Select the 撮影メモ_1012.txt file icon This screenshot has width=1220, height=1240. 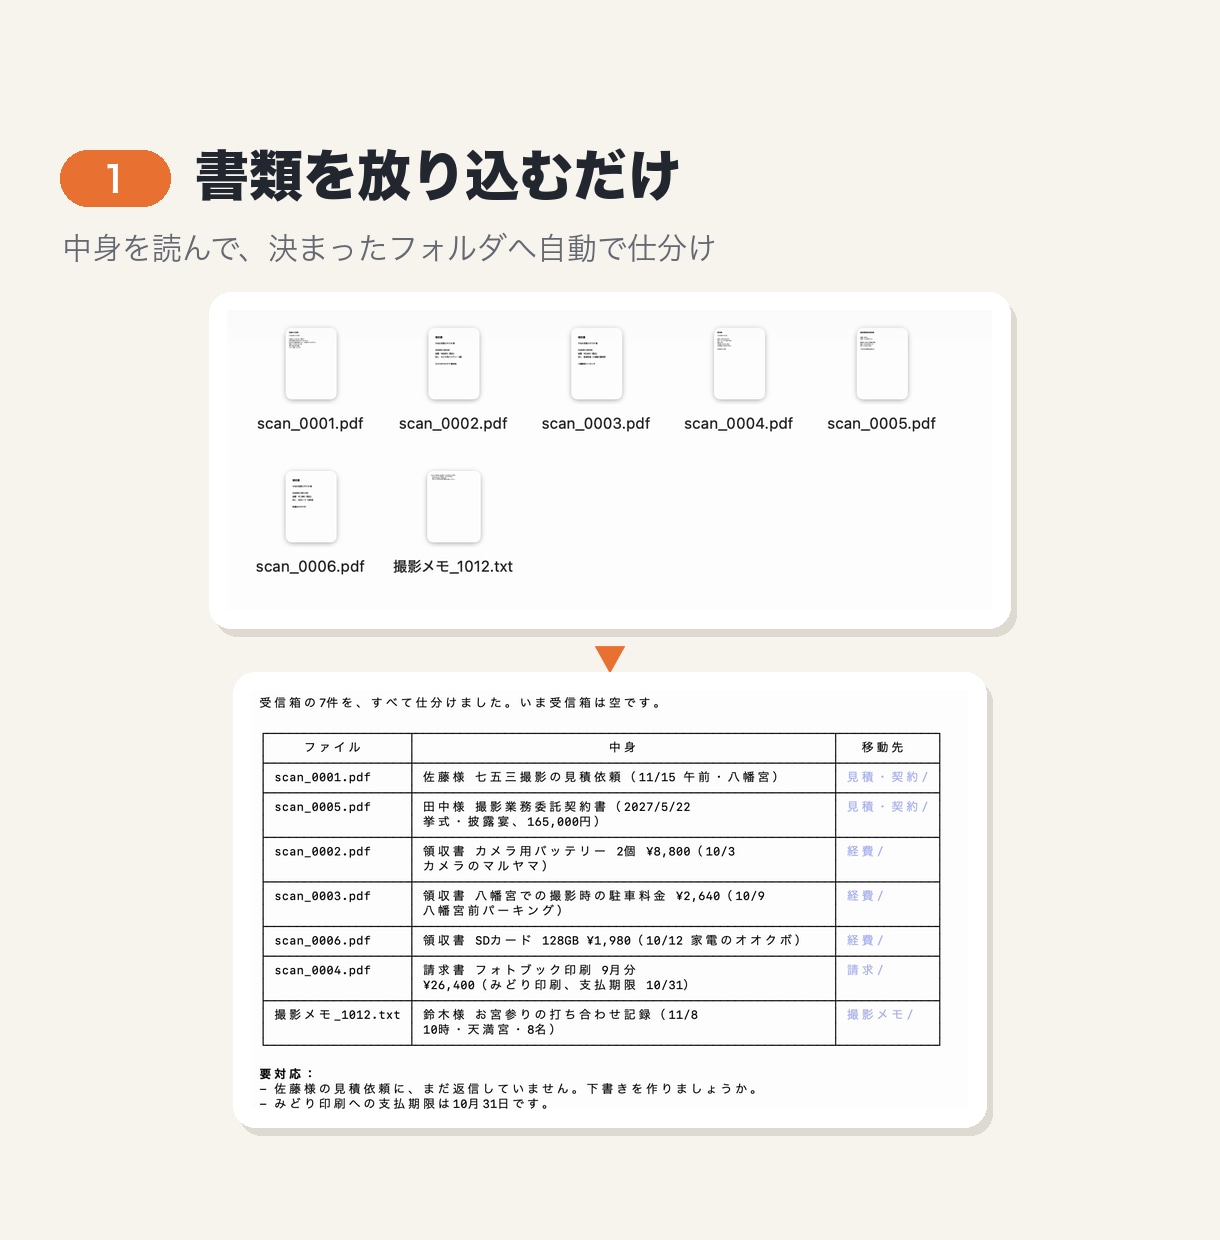(x=454, y=507)
